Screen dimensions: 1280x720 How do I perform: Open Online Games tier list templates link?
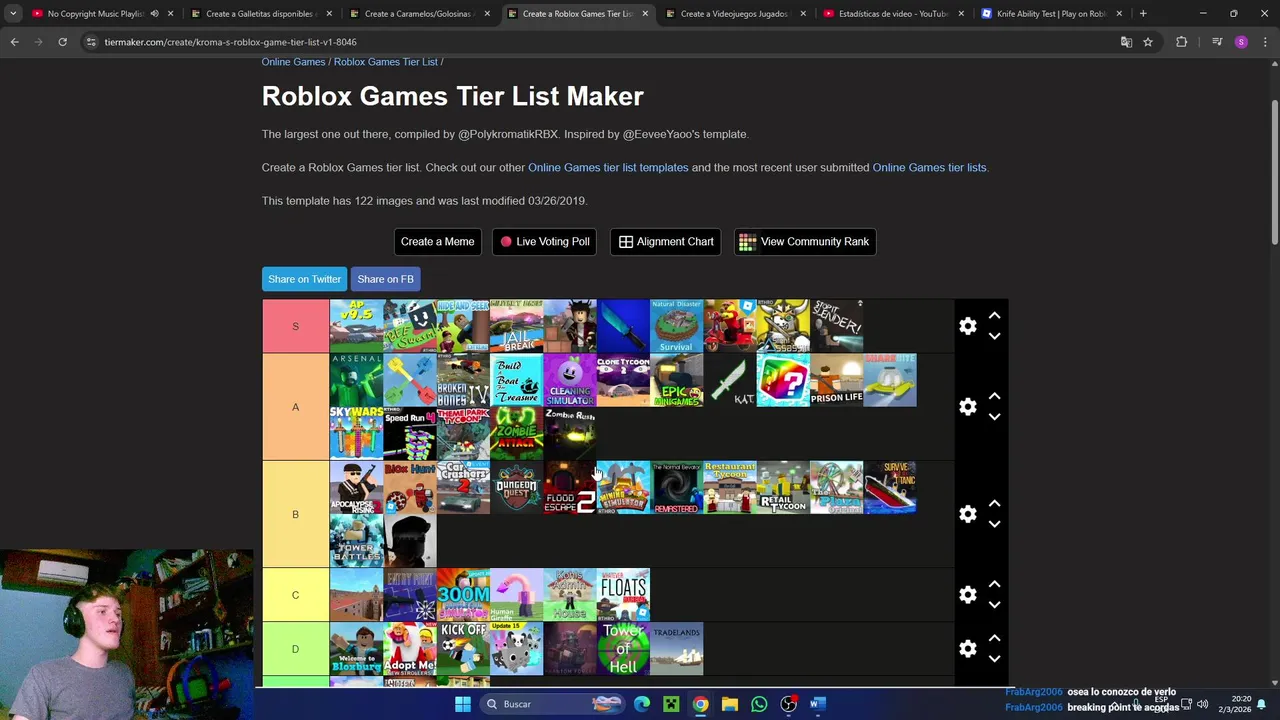608,167
